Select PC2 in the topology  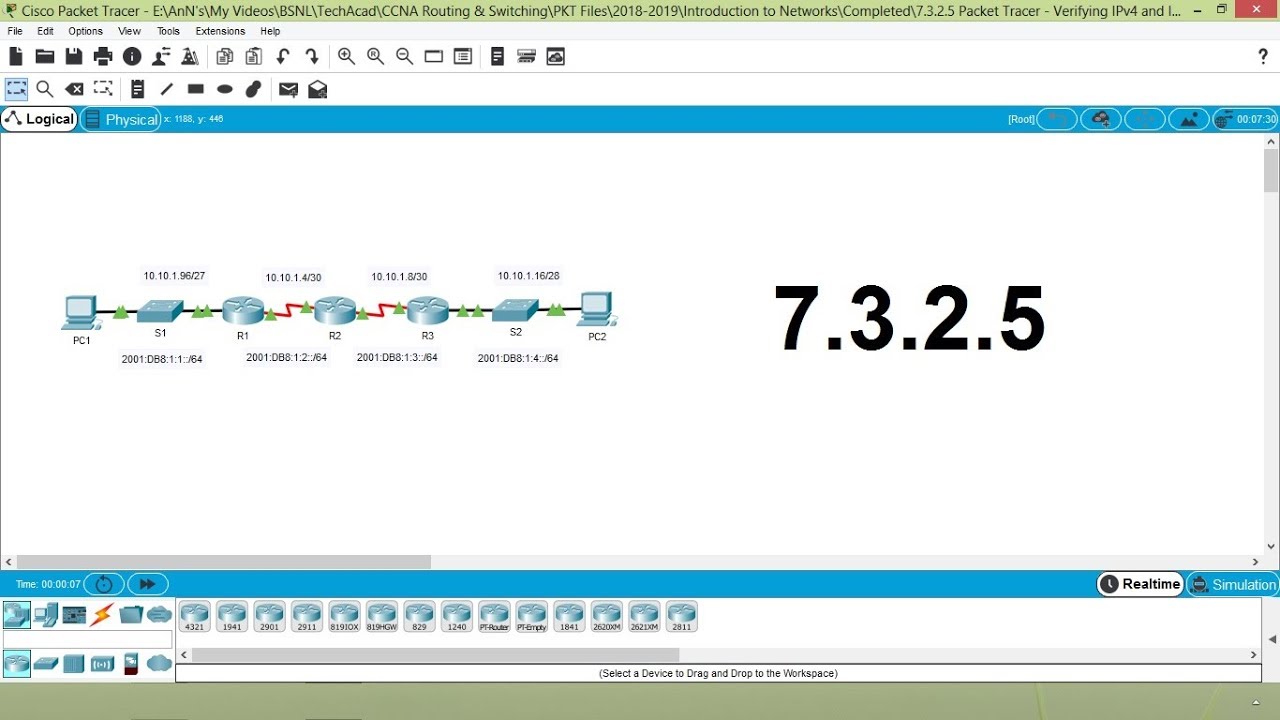coord(597,310)
